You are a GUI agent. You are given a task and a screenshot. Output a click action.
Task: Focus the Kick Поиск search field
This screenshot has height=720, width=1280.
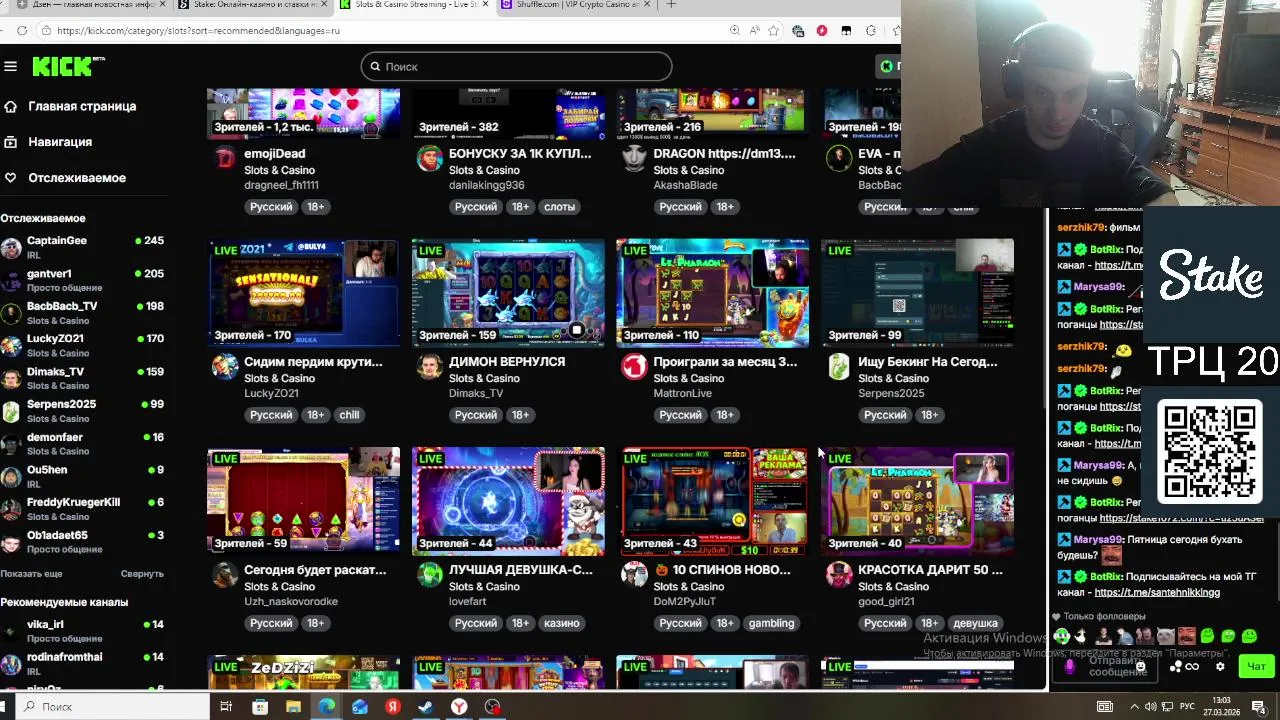[x=516, y=67]
